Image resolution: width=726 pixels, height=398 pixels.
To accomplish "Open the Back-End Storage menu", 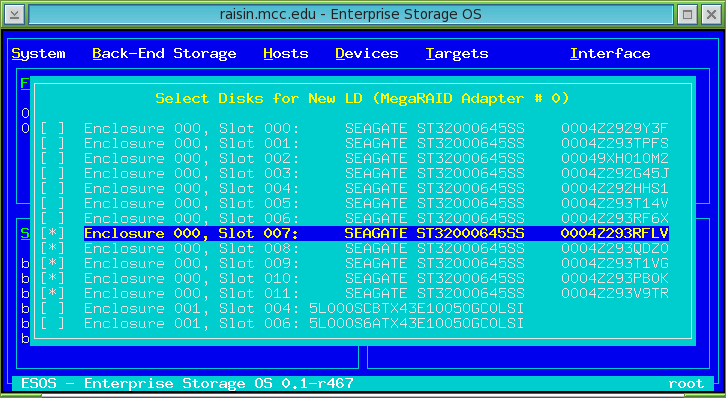I will 164,54.
